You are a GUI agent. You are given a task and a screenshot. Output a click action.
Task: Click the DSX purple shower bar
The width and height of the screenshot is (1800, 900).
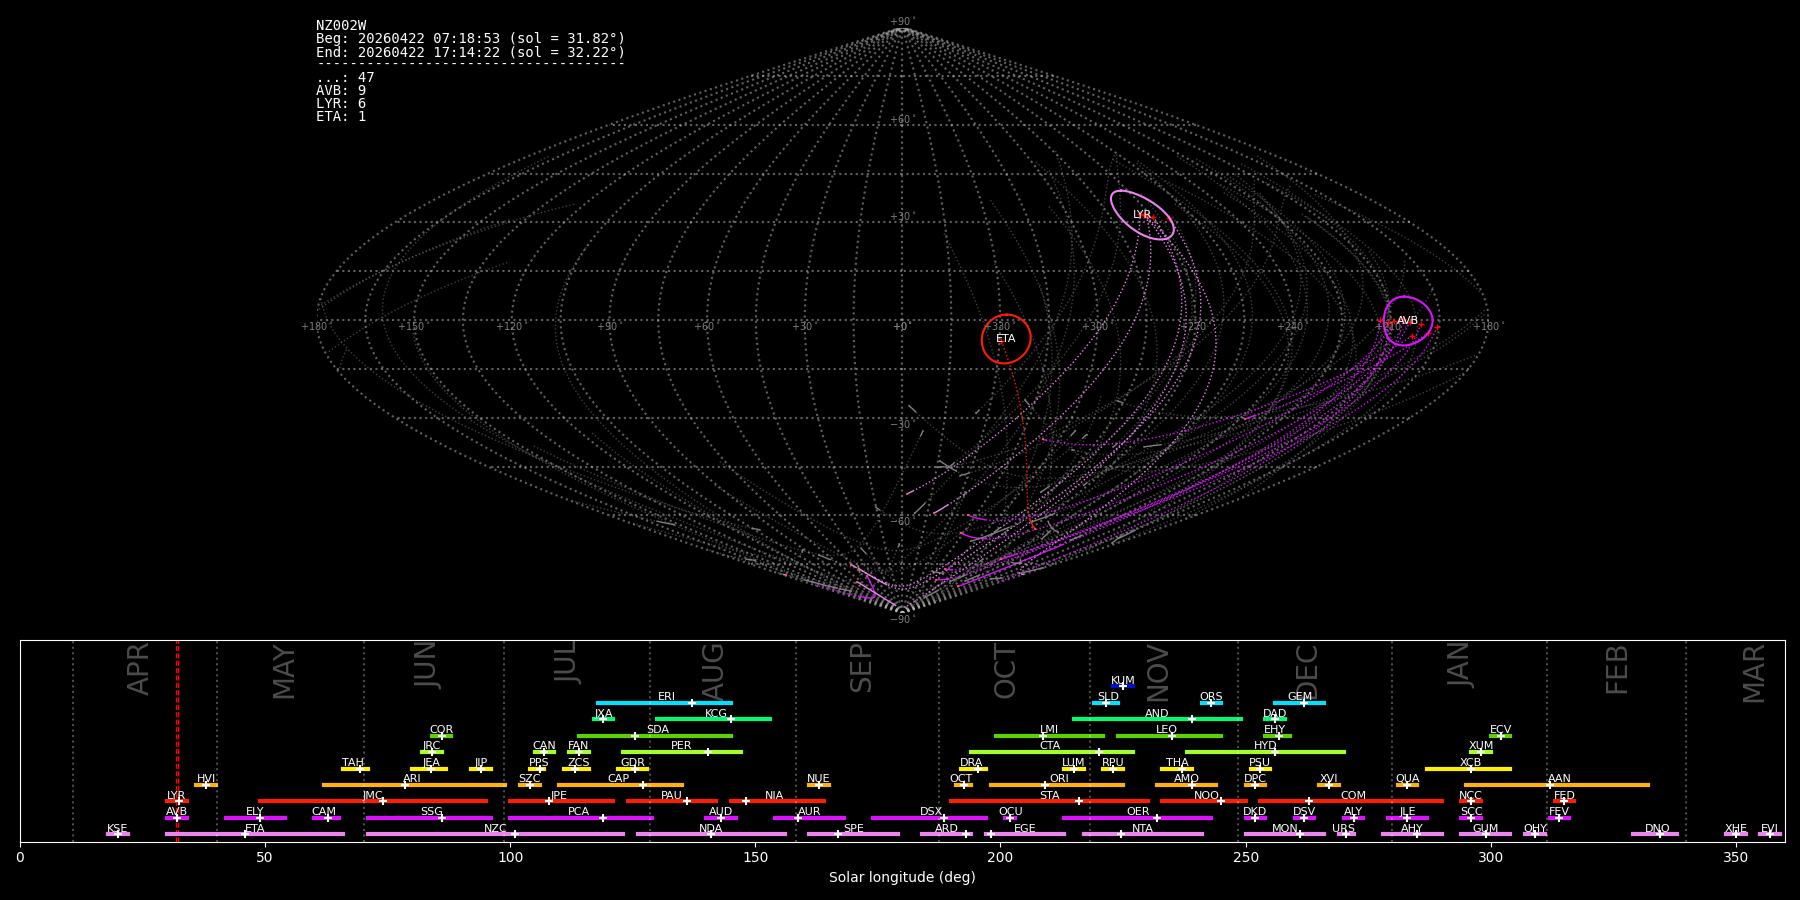(929, 818)
